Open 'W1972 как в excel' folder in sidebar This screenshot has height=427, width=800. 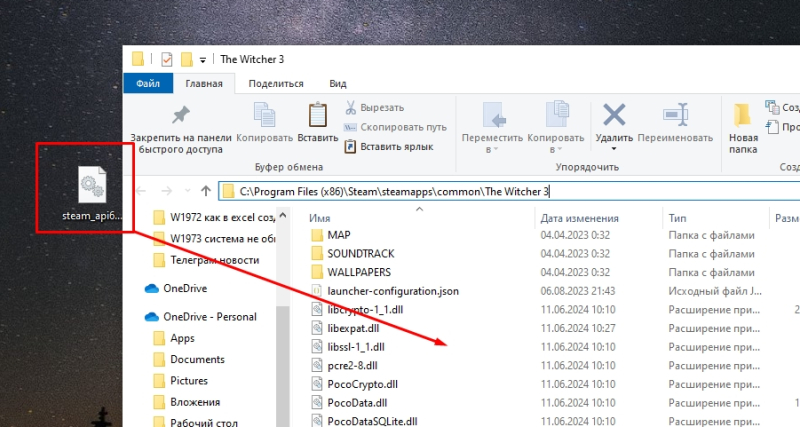pyautogui.click(x=214, y=218)
